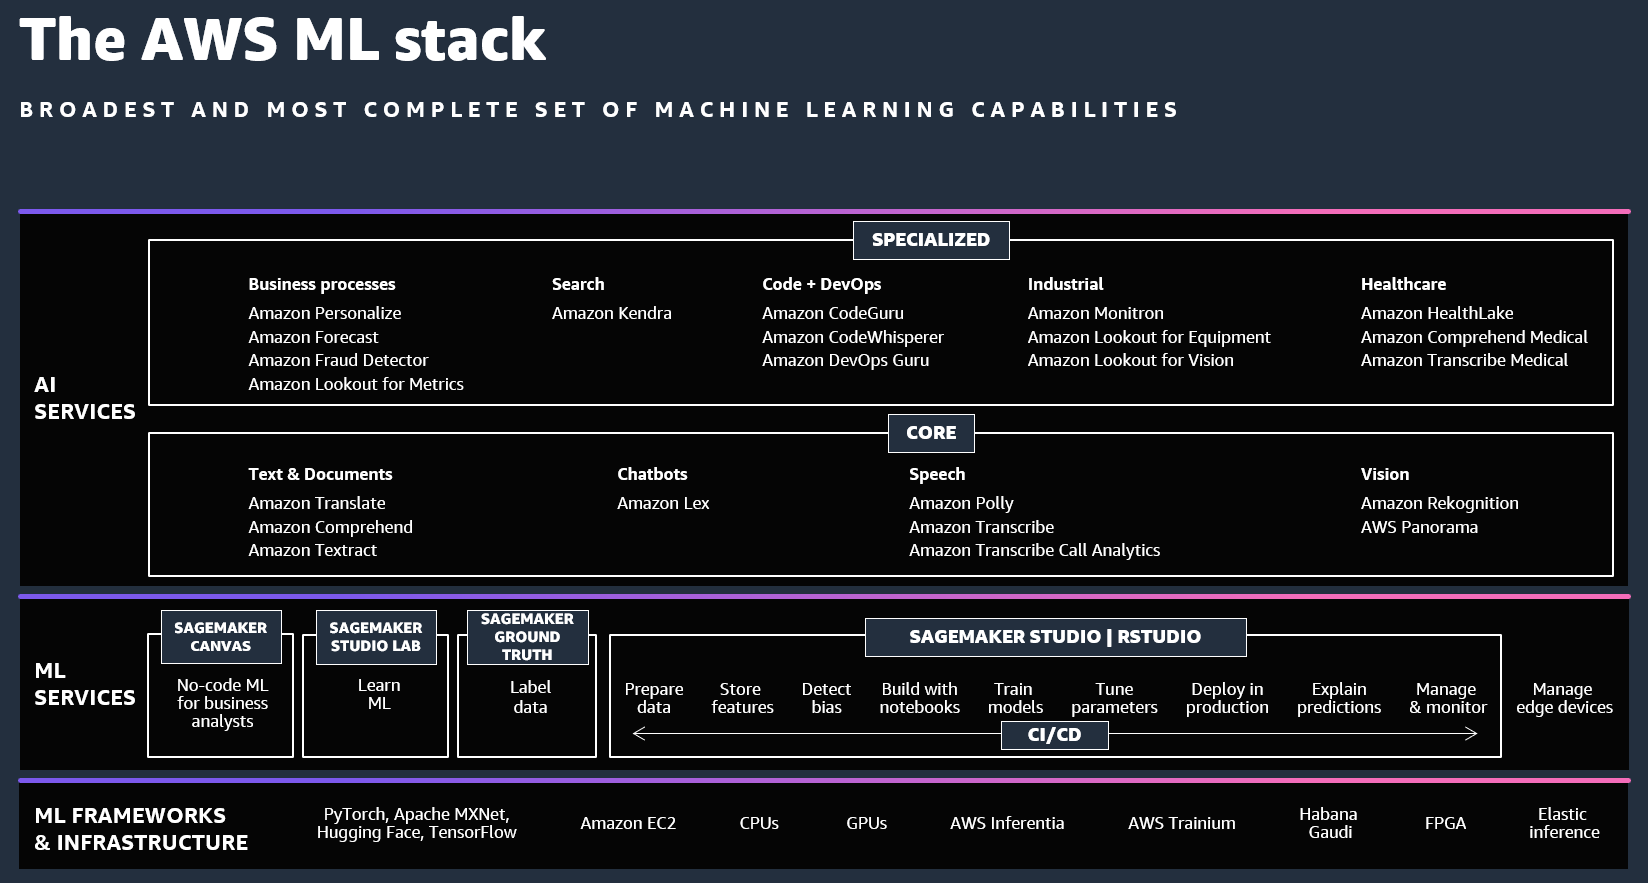
Task: Click Amazon Lookout for Vision
Action: coord(1131,360)
